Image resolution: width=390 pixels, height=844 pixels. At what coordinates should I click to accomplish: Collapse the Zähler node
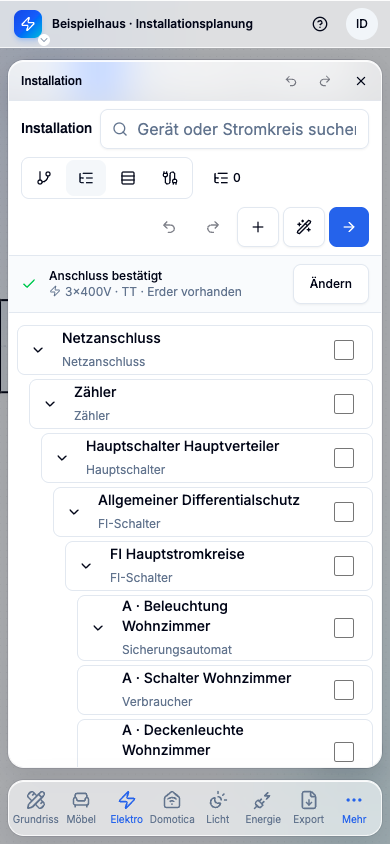coord(50,404)
